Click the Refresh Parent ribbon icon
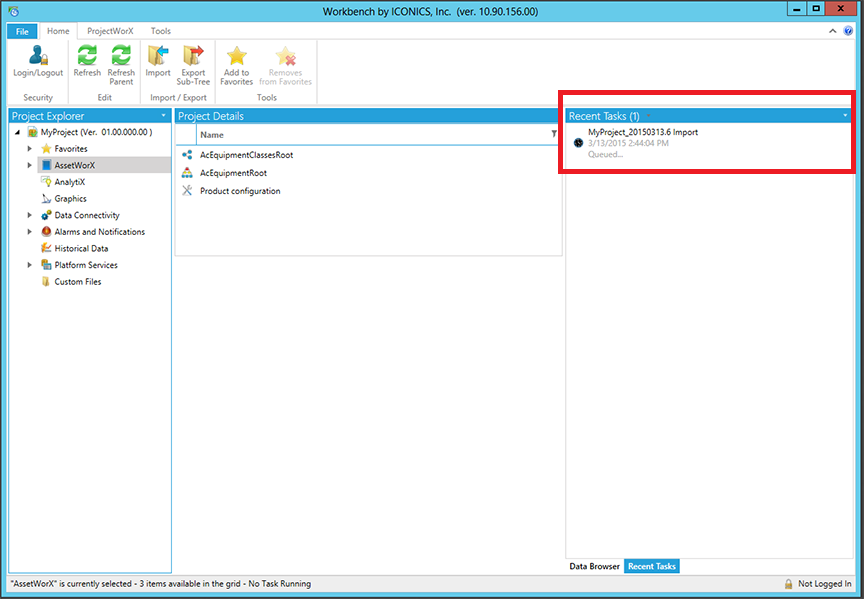 point(121,58)
